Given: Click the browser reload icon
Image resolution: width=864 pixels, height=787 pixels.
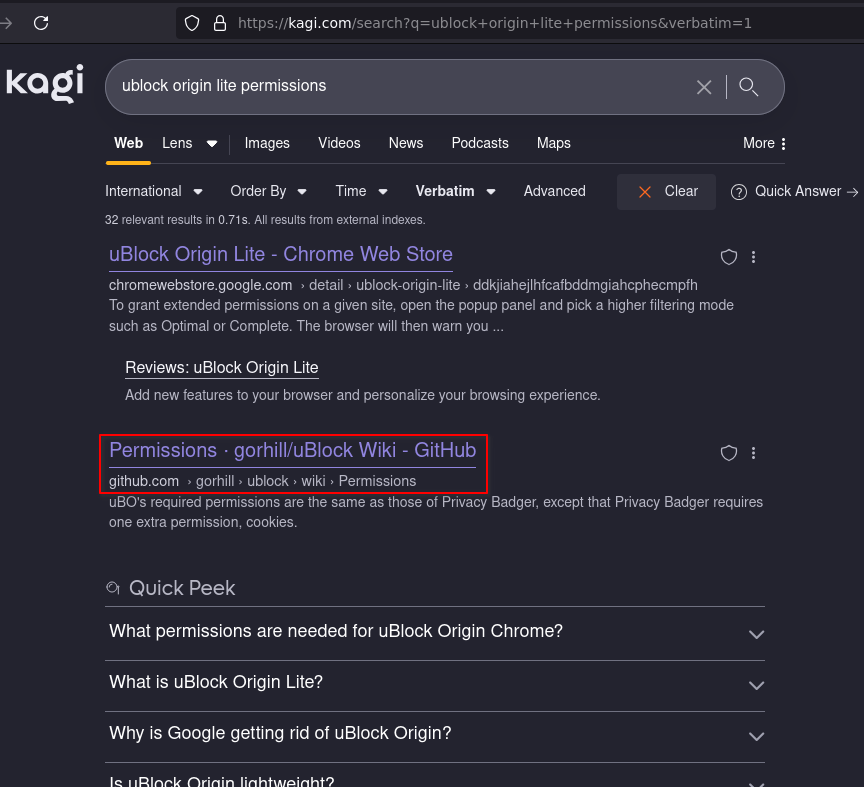Looking at the screenshot, I should (x=41, y=23).
